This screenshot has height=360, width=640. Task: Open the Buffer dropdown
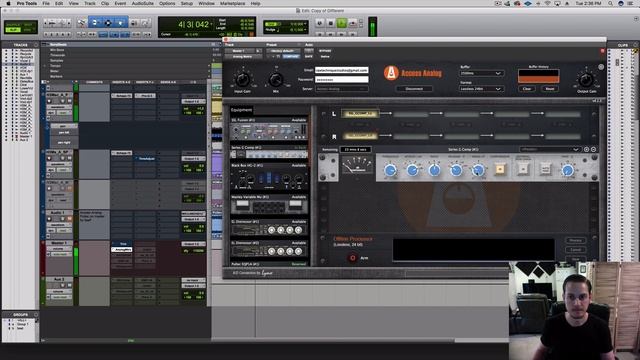(481, 73)
